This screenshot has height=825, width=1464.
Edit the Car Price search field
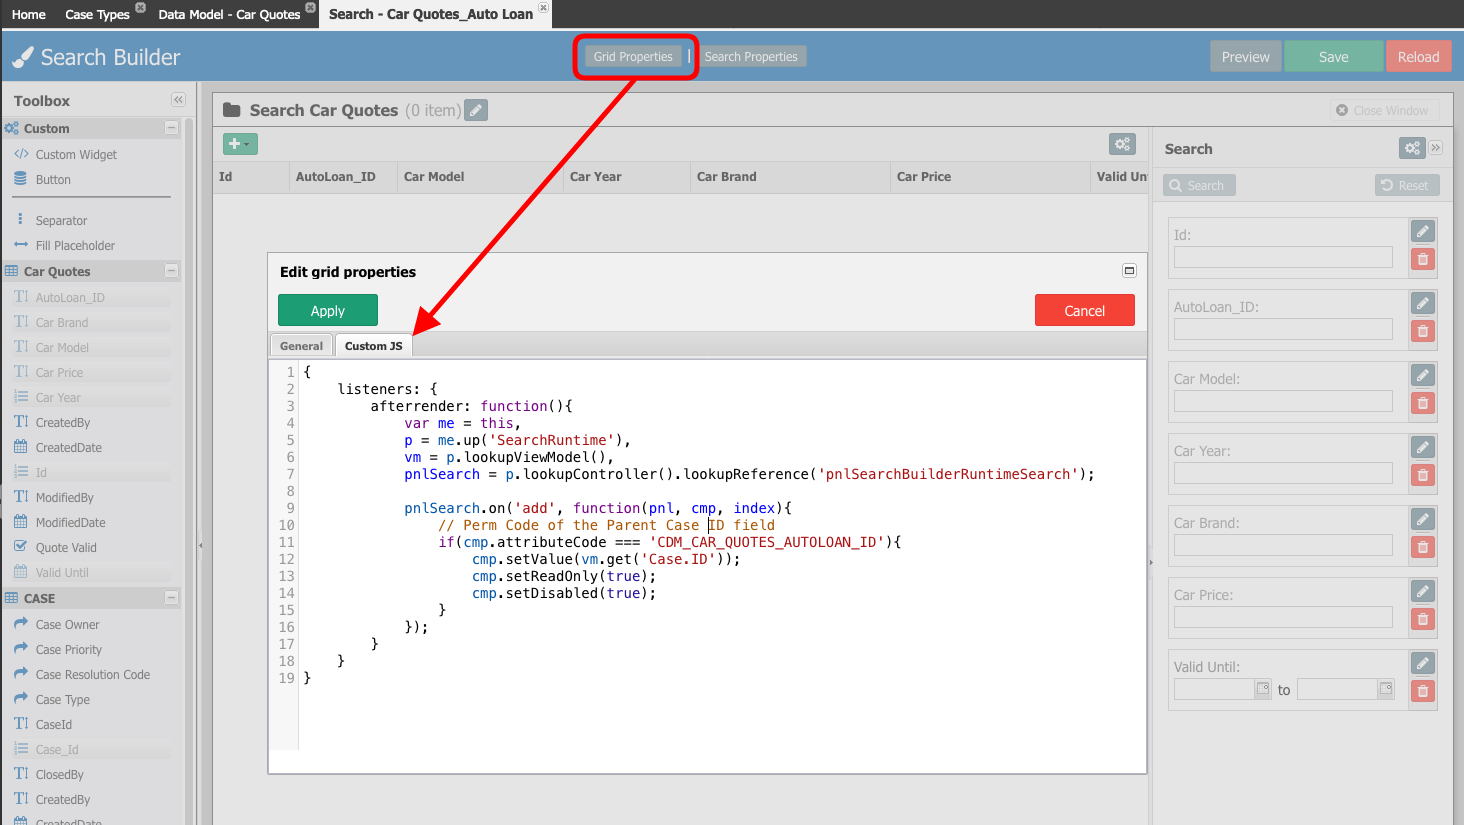click(x=1423, y=591)
